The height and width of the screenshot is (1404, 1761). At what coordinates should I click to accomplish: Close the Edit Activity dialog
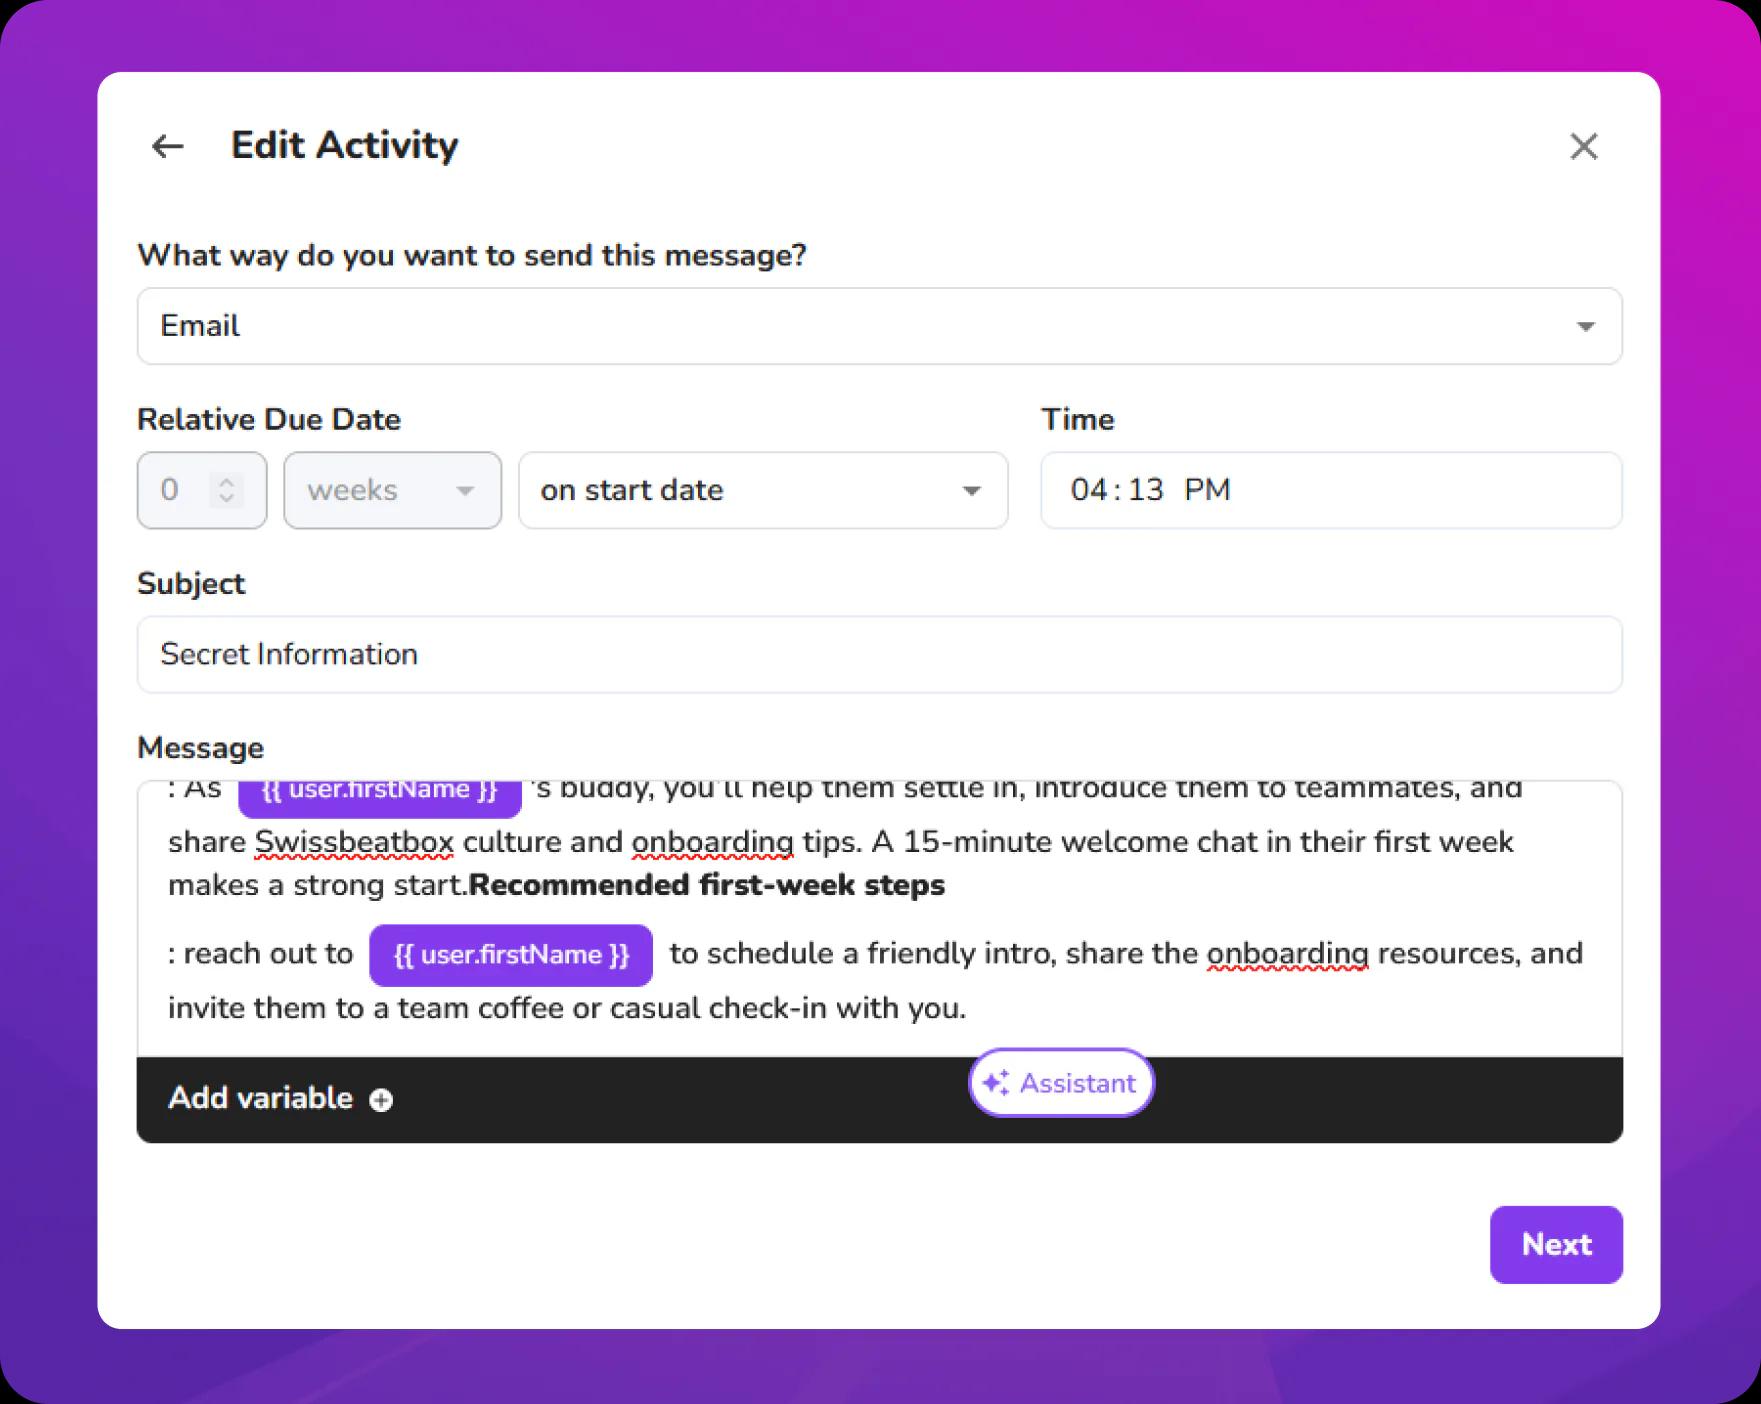pos(1583,147)
